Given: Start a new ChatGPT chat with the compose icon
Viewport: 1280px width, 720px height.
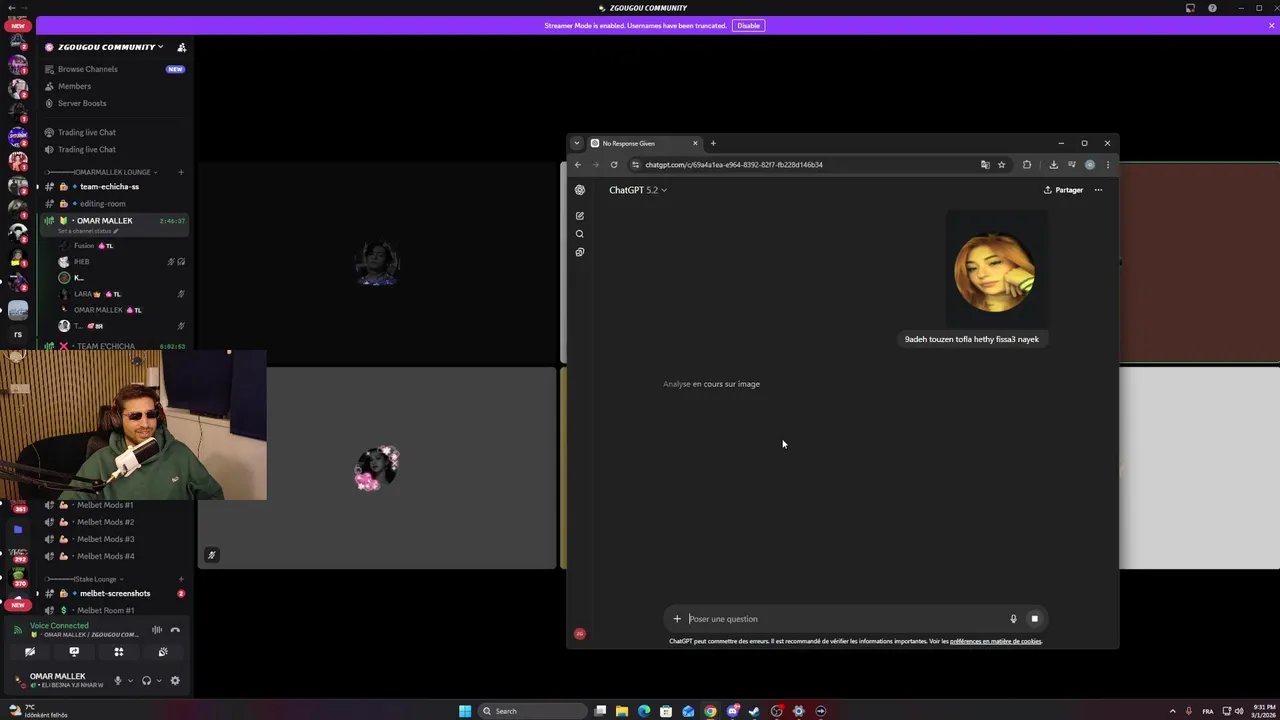Looking at the screenshot, I should 579,216.
